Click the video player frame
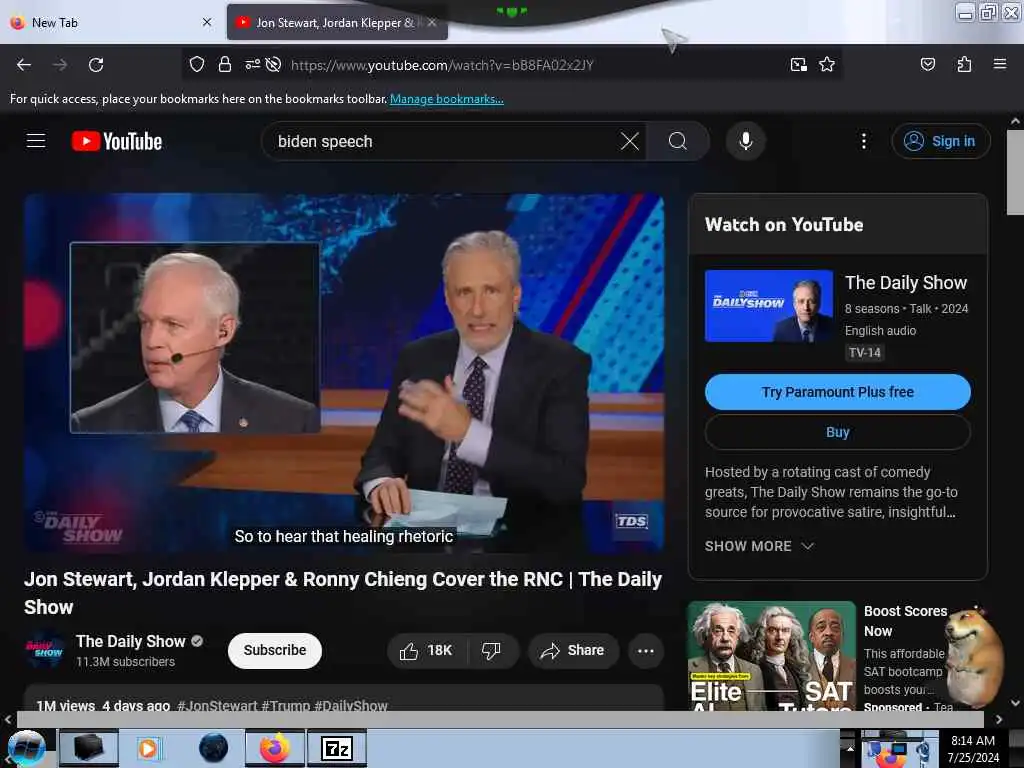Screen dimensions: 1024x768 (x=344, y=373)
